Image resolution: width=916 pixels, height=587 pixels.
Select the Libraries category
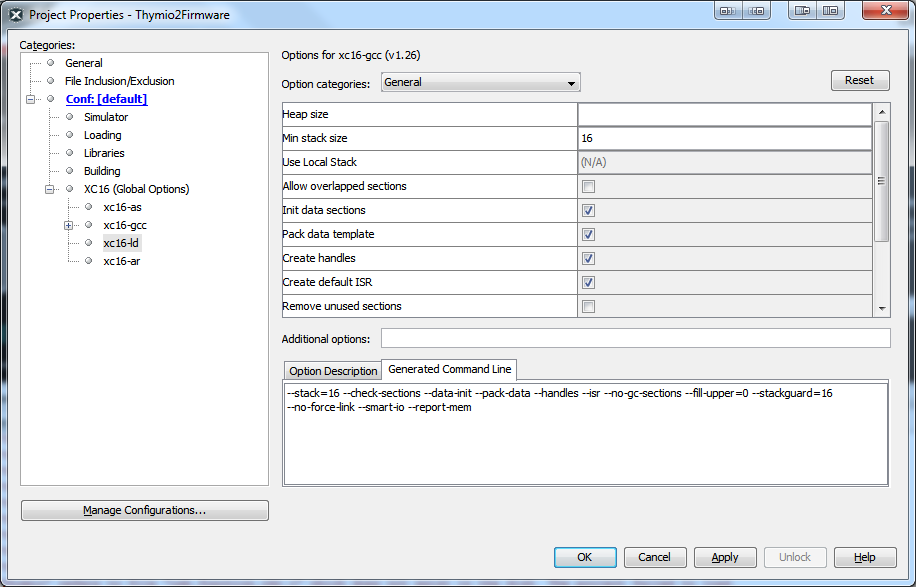(x=104, y=153)
